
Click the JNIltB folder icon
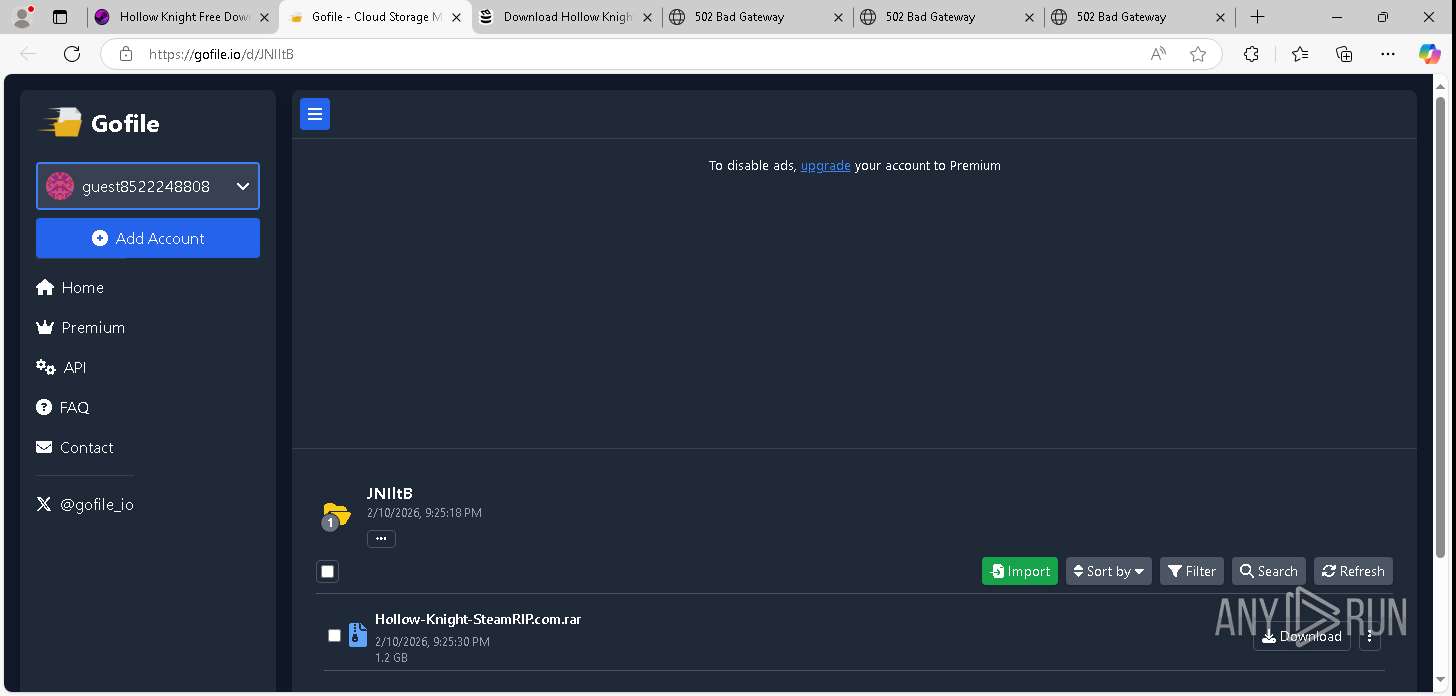pos(336,516)
